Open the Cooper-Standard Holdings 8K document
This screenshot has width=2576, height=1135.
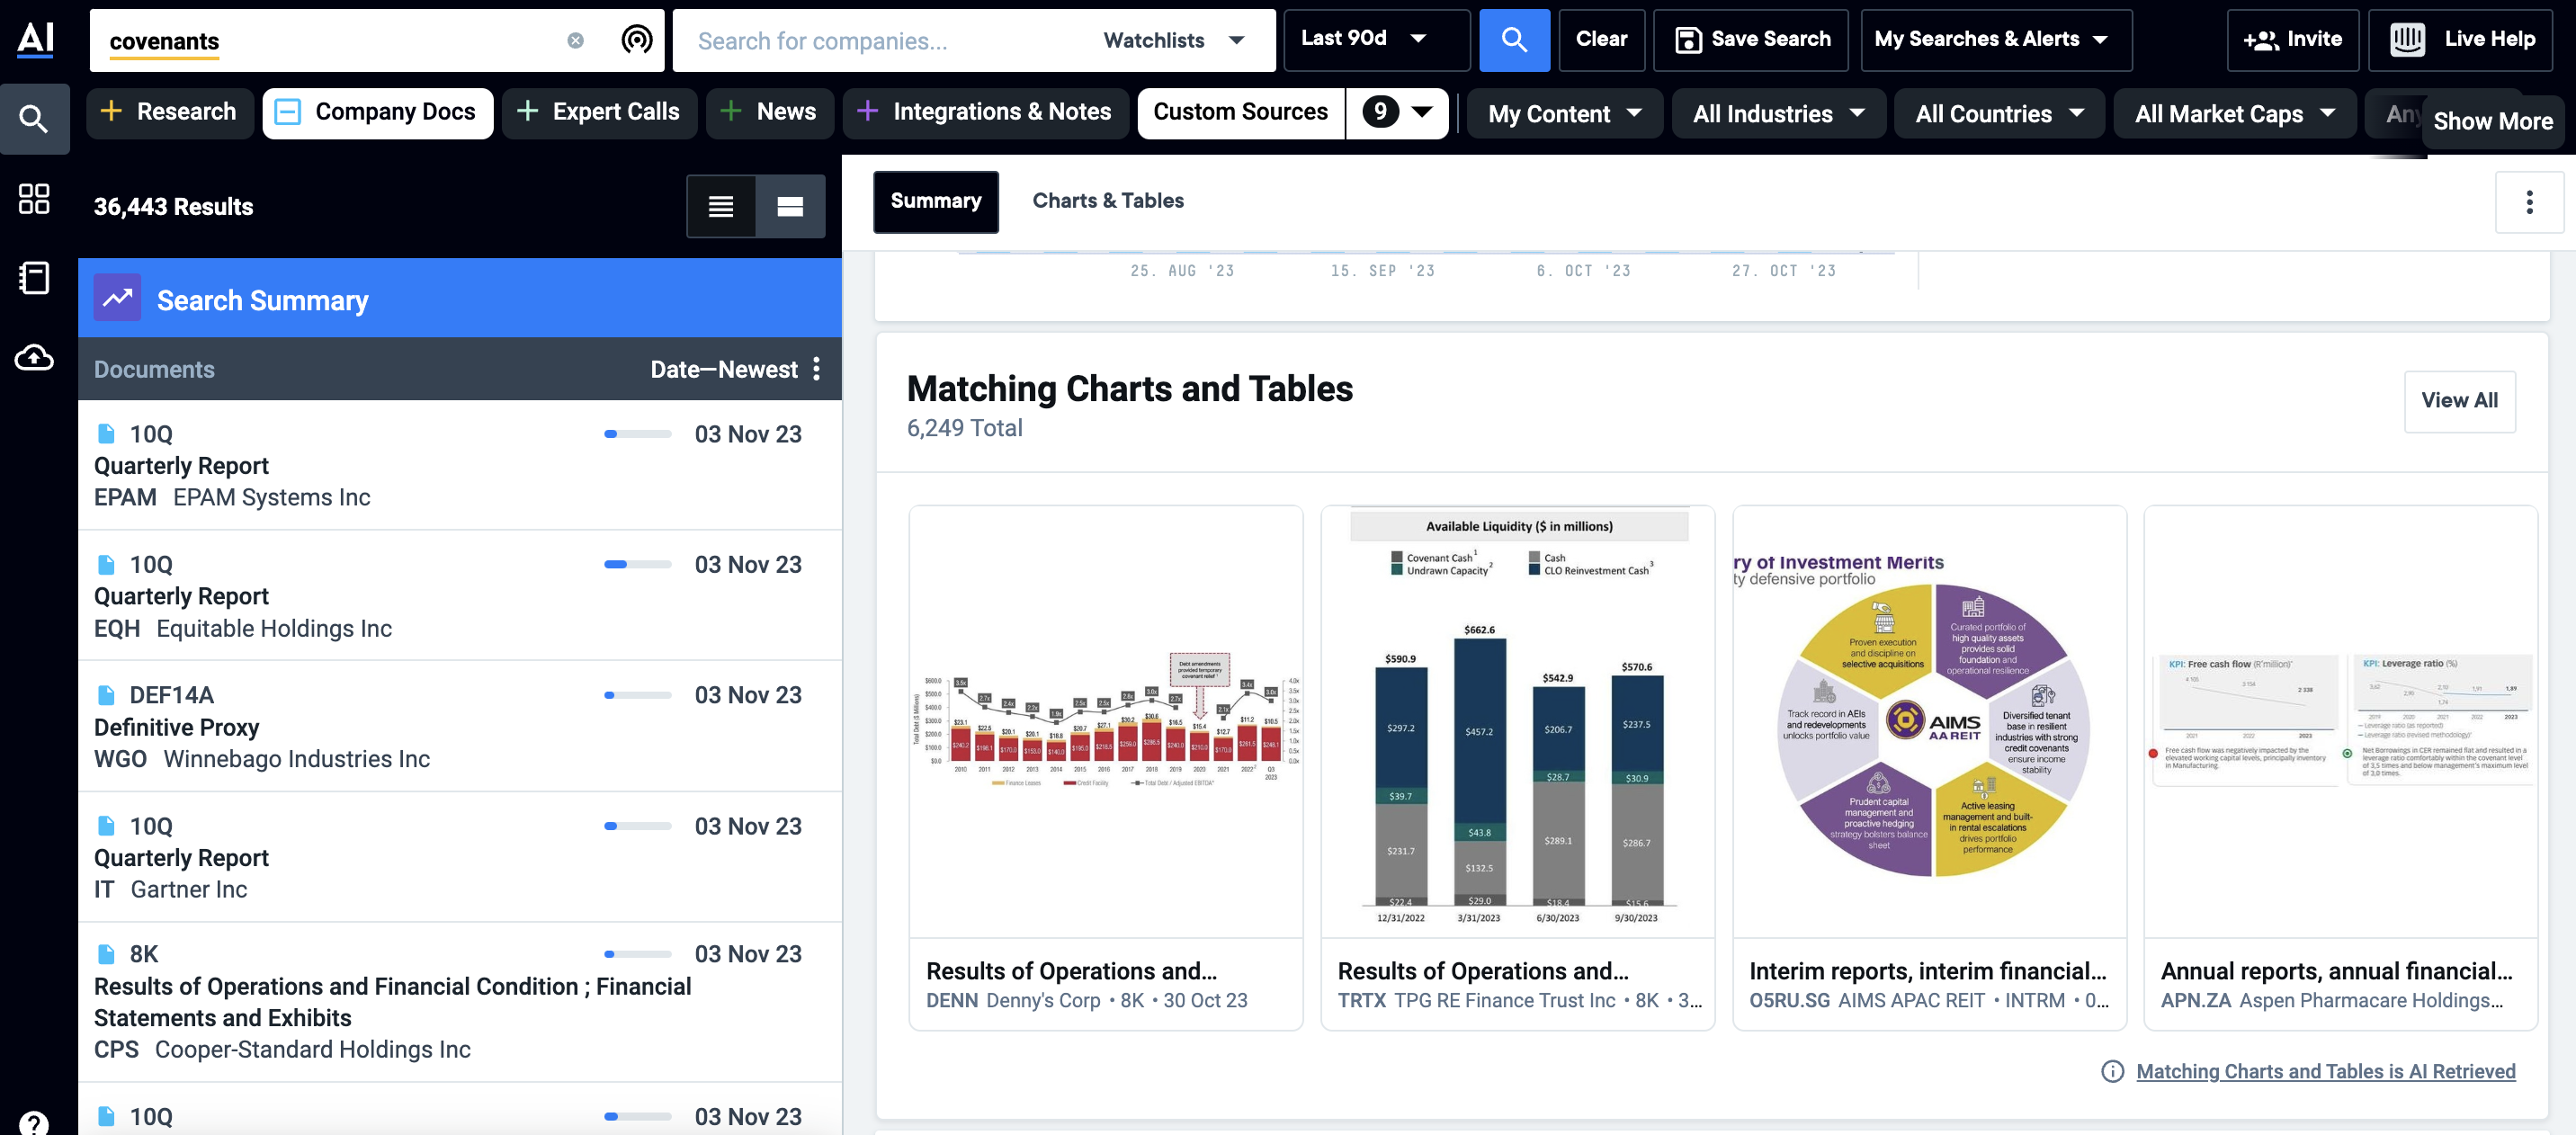click(x=459, y=1002)
